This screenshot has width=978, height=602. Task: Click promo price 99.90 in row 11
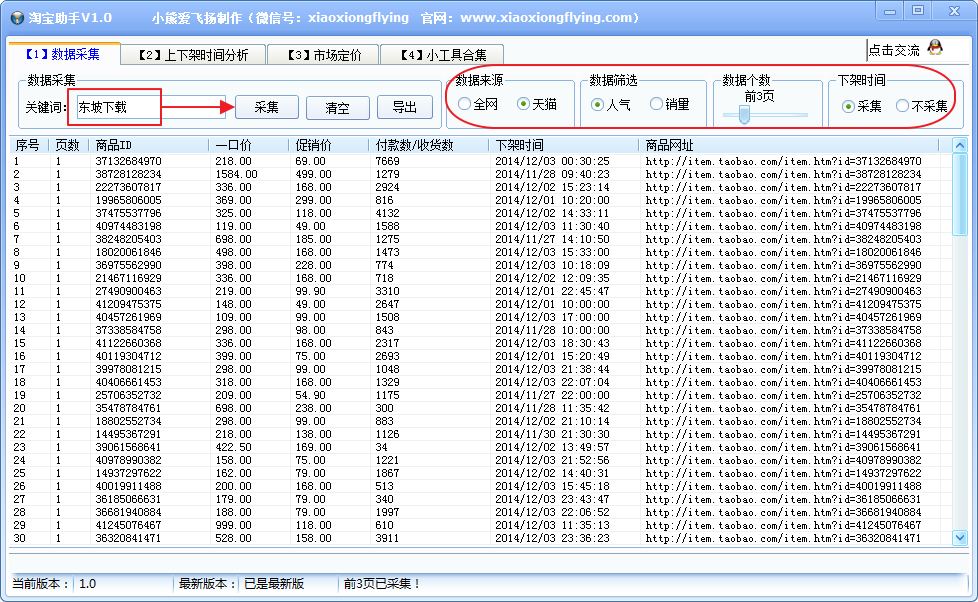[311, 292]
